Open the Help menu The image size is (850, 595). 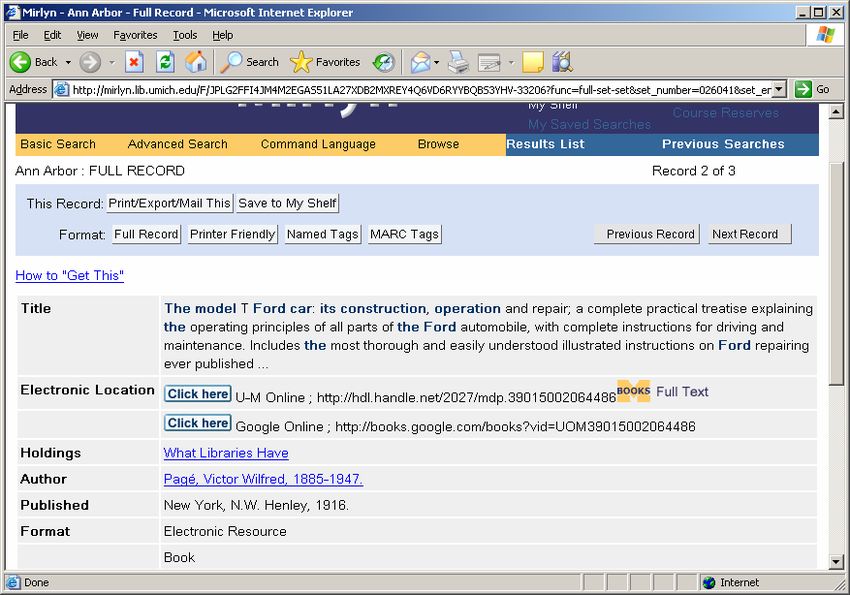(222, 35)
